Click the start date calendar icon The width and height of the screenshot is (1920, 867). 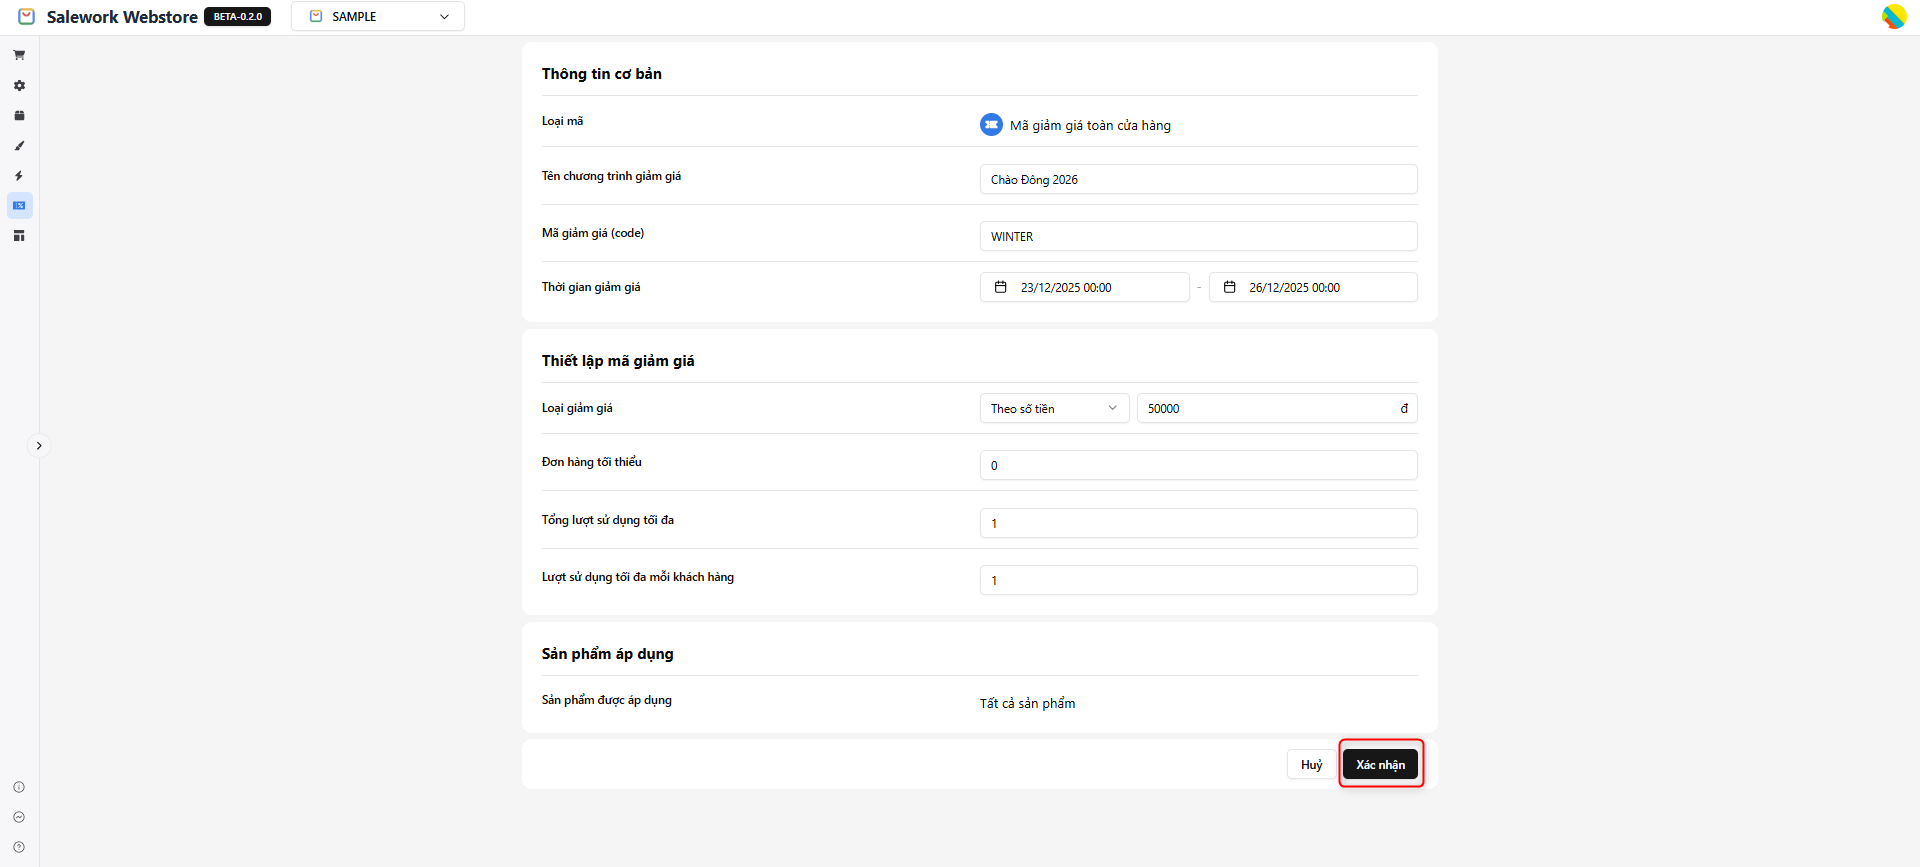click(x=1000, y=287)
